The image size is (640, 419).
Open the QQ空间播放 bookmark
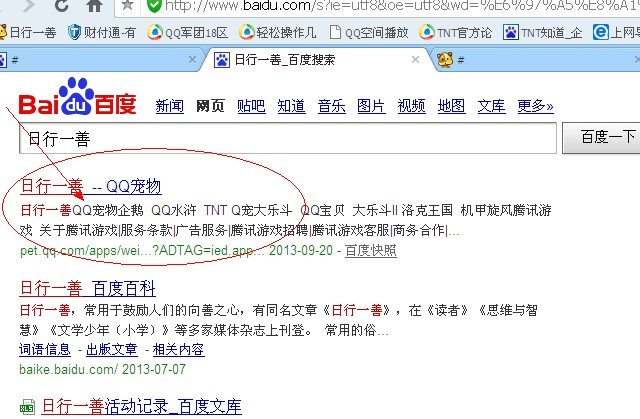369,32
